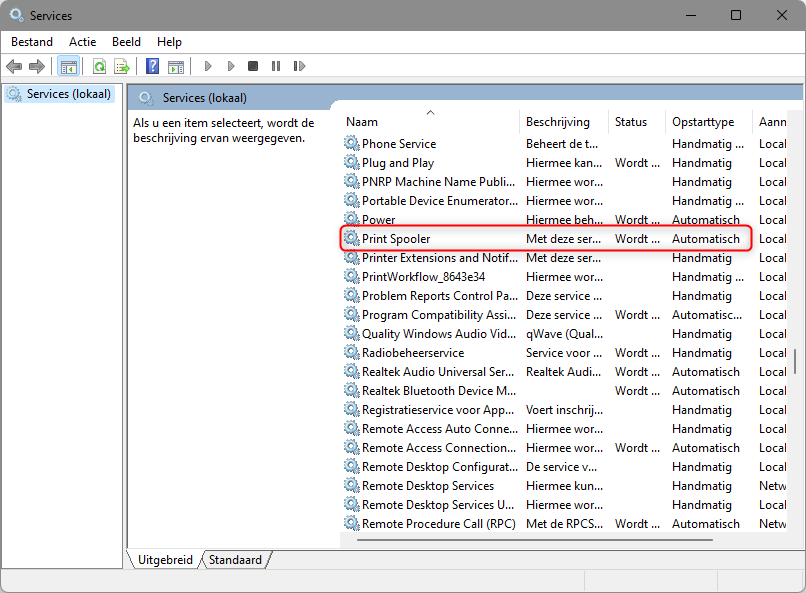
Task: Click the 'qWave (Qual...' description cell
Action: tap(564, 333)
